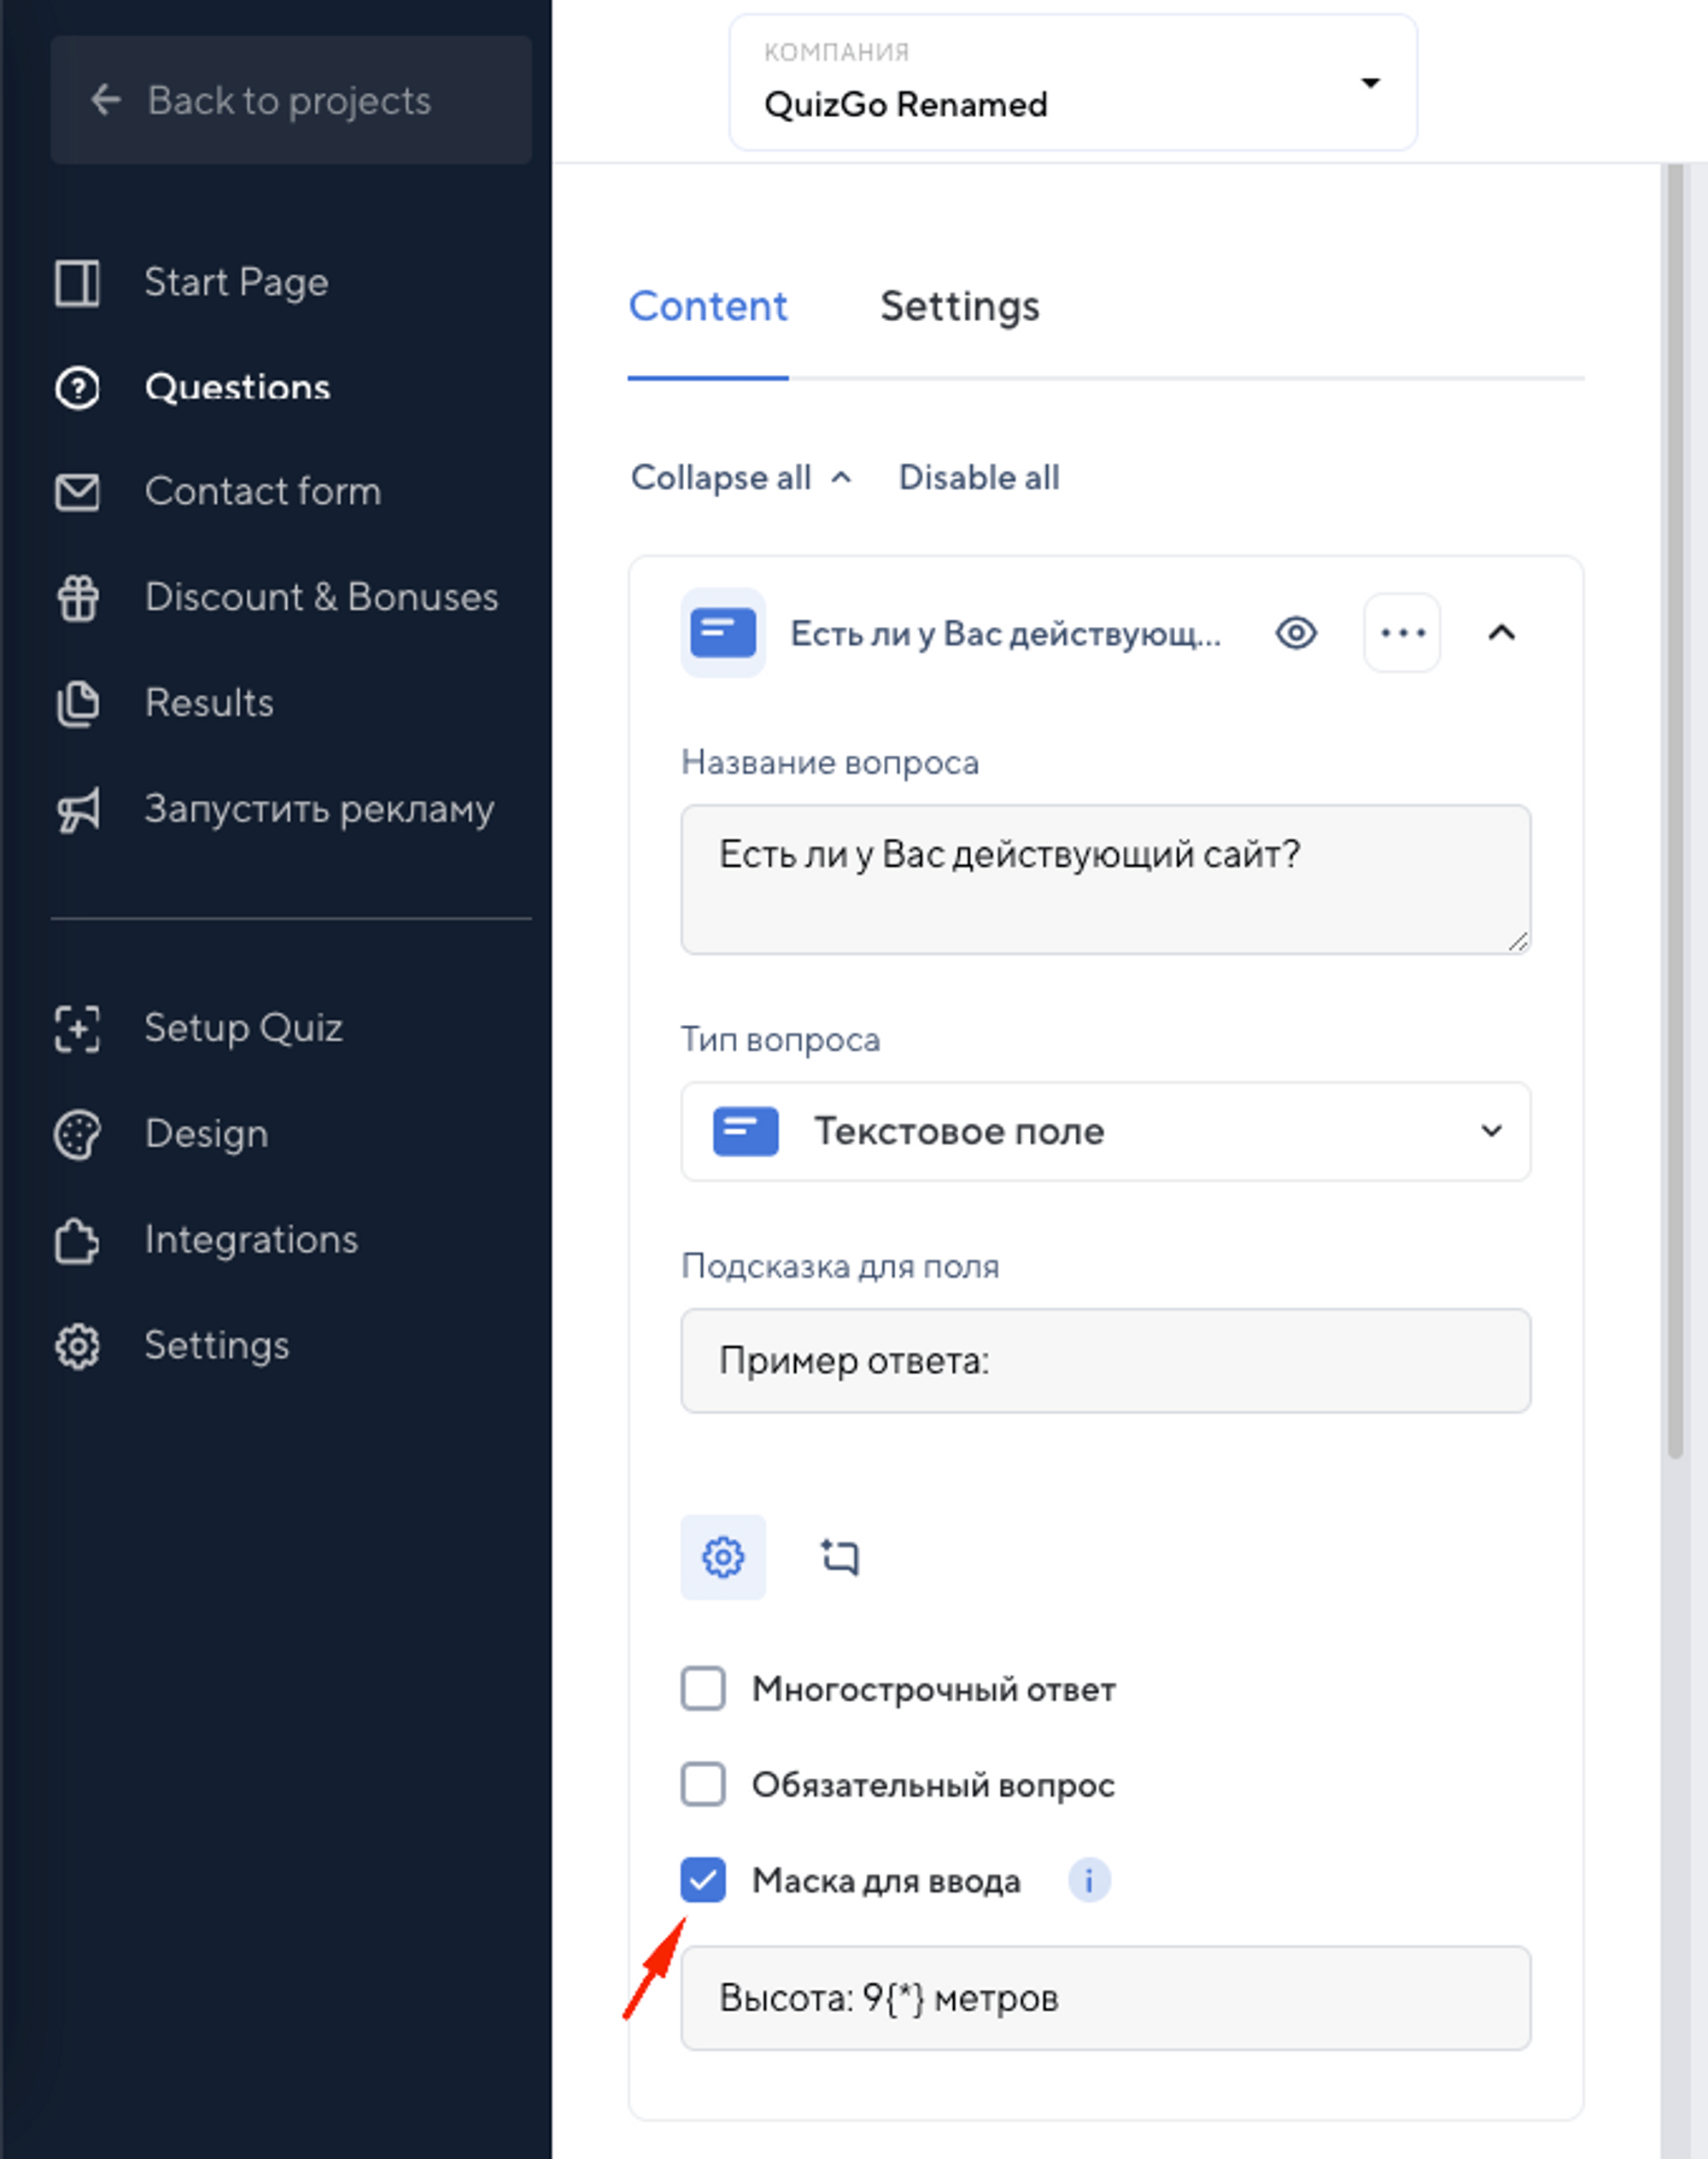
Task: Open Integrations in the sidebar
Action: [x=251, y=1241]
